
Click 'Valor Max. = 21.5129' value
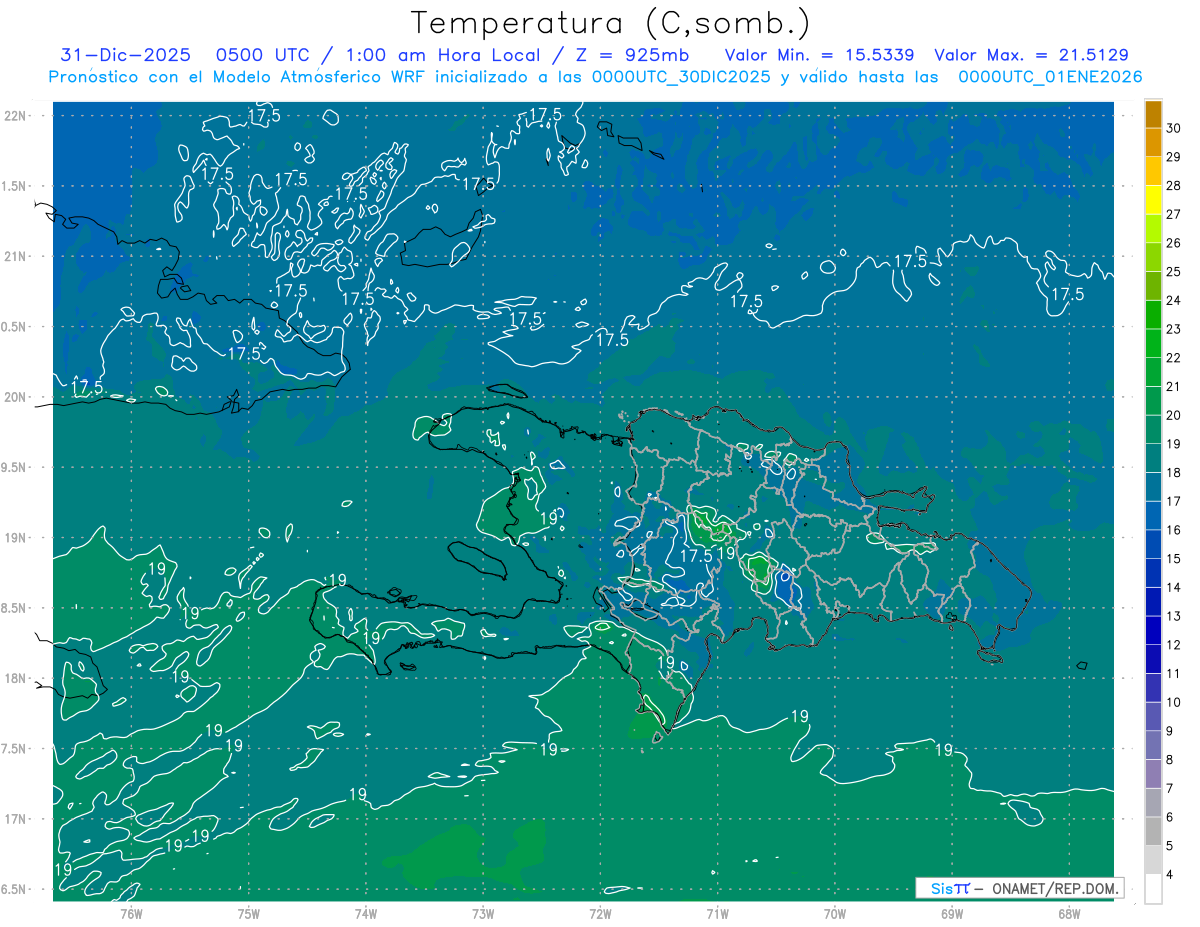coord(1031,56)
